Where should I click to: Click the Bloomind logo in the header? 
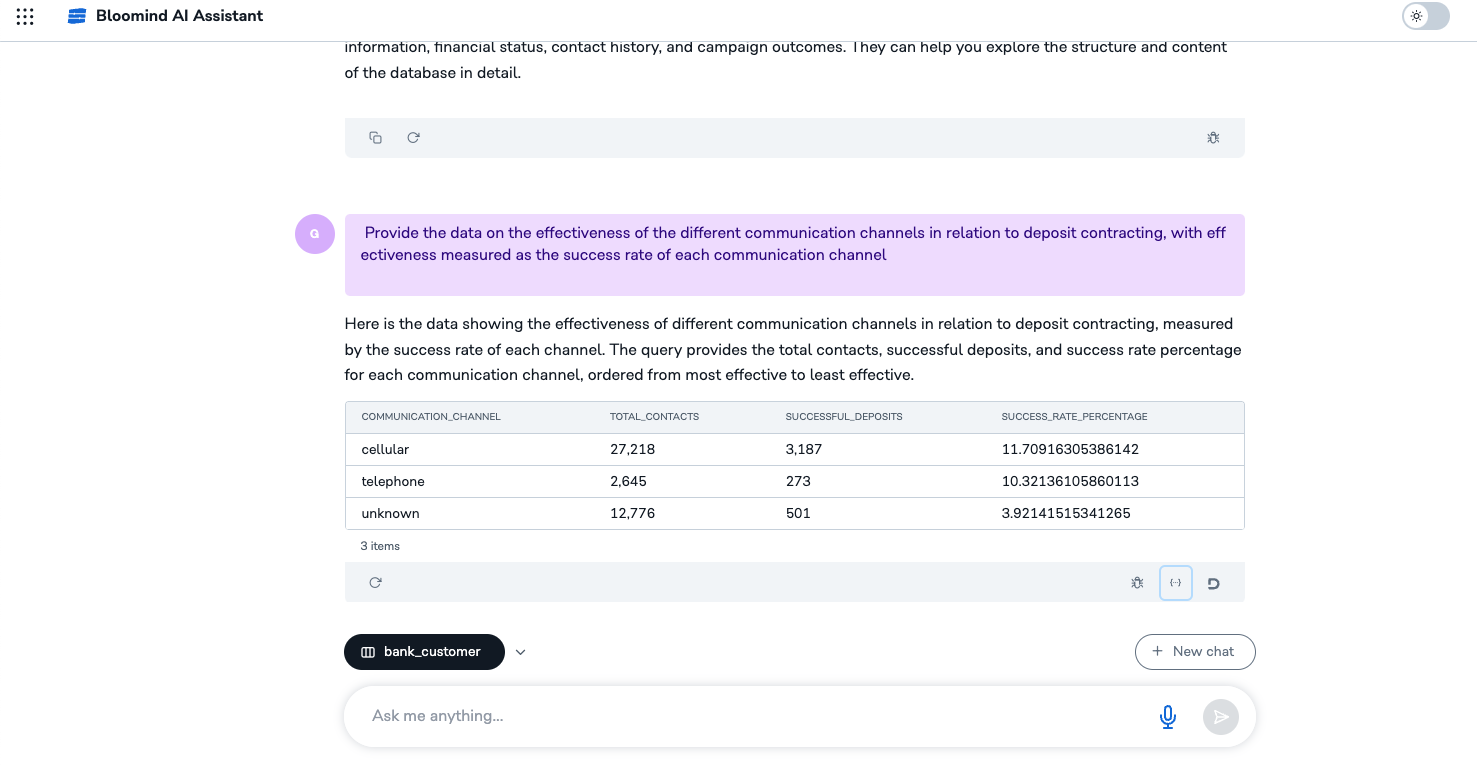click(x=78, y=16)
